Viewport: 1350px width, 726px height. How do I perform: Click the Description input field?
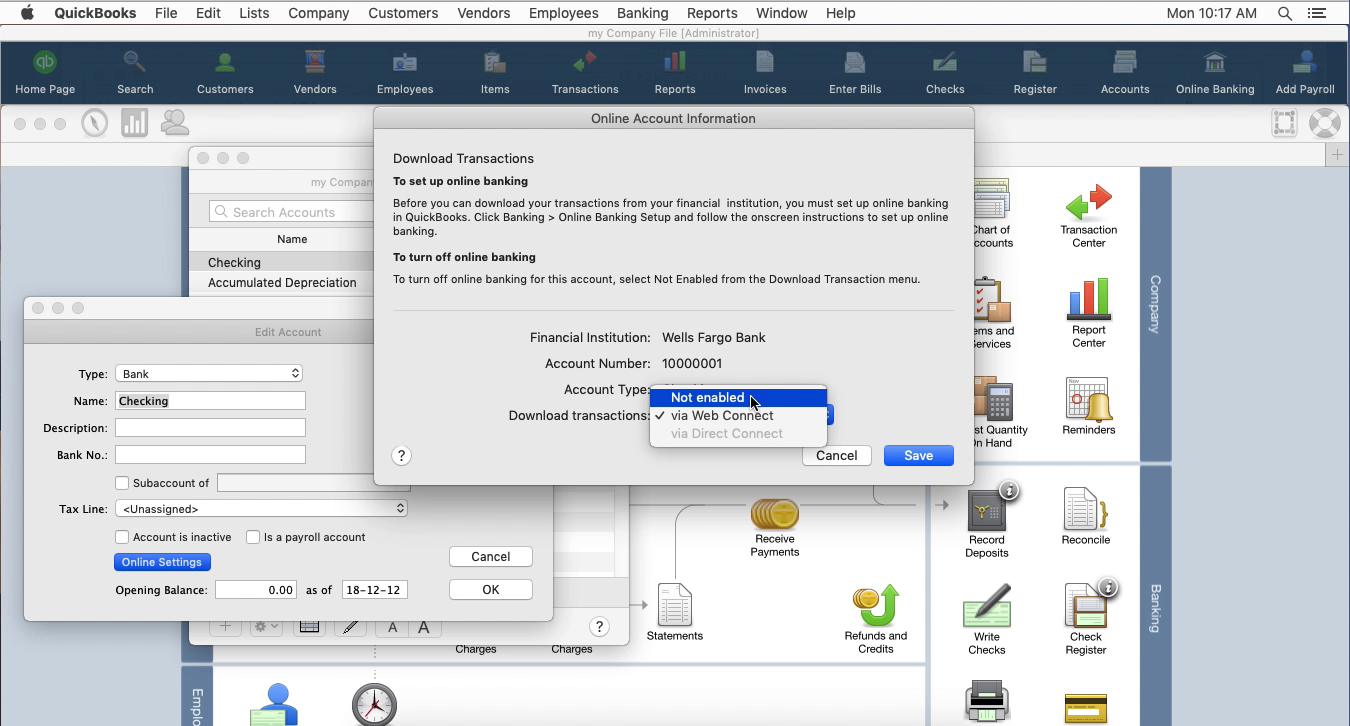click(210, 427)
